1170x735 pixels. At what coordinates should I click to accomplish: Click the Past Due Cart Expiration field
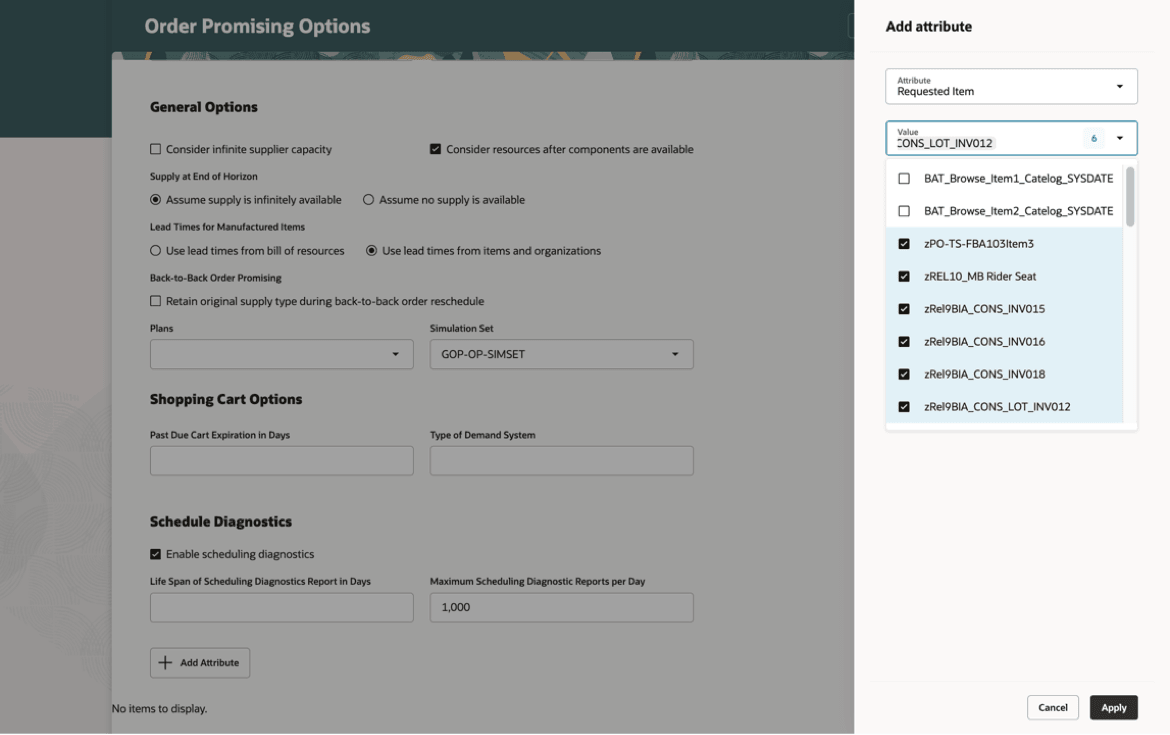click(x=281, y=460)
